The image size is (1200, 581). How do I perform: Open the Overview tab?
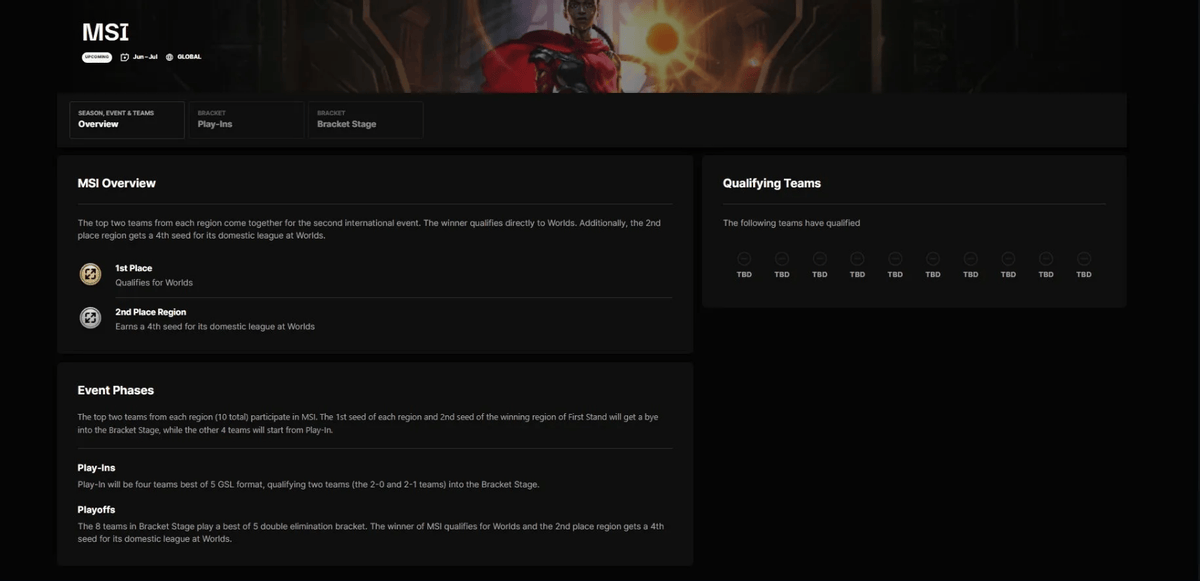[127, 119]
